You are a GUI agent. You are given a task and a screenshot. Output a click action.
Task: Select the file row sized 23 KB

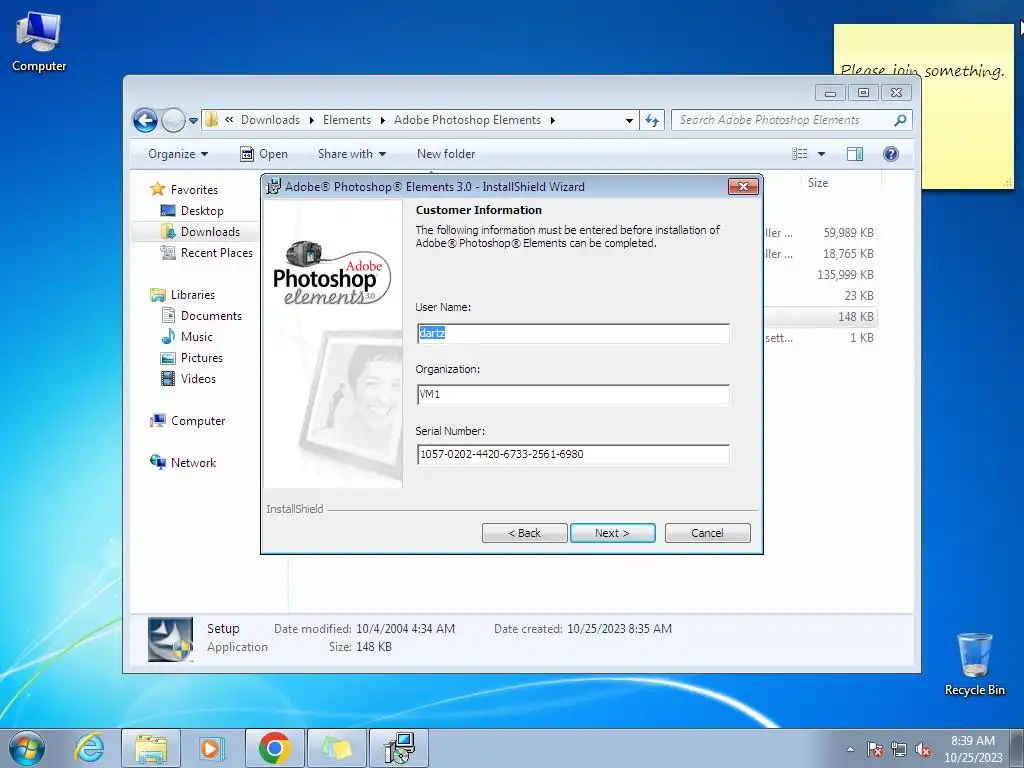tap(820, 296)
